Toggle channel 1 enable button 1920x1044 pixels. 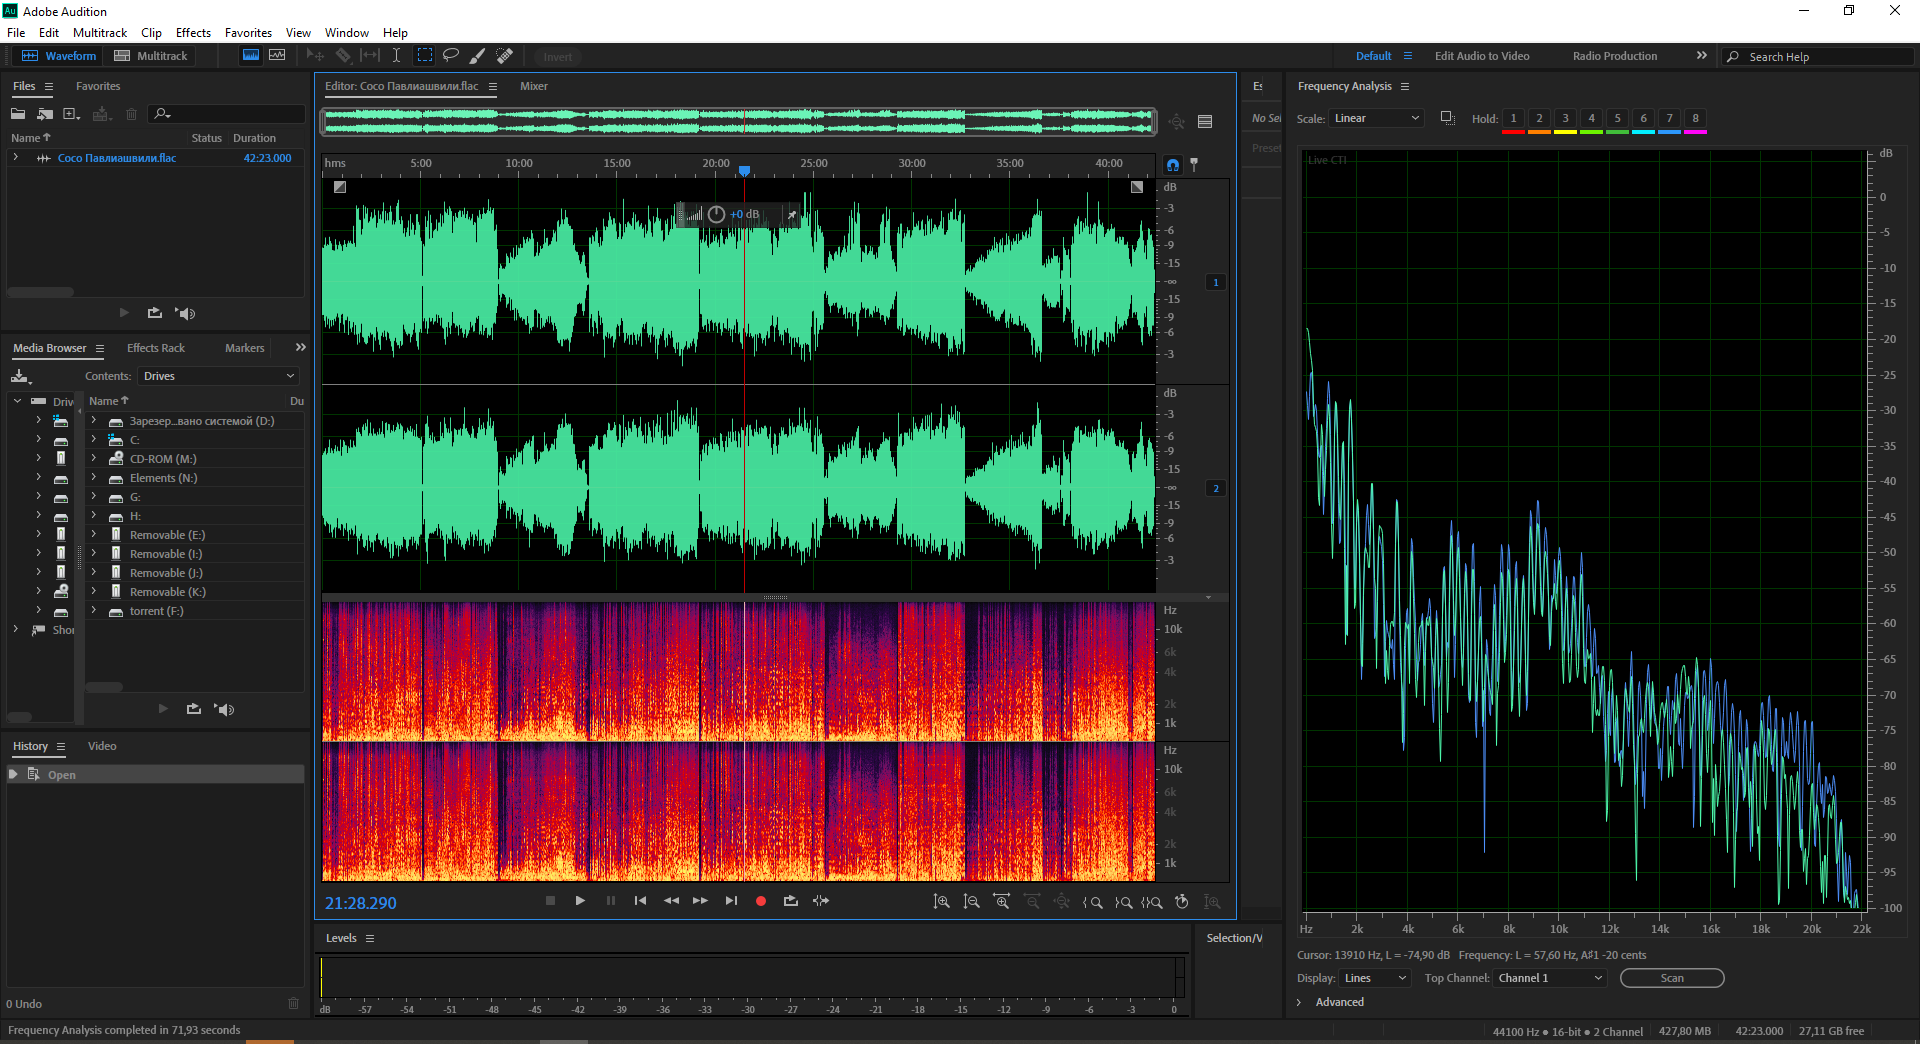tap(1216, 283)
